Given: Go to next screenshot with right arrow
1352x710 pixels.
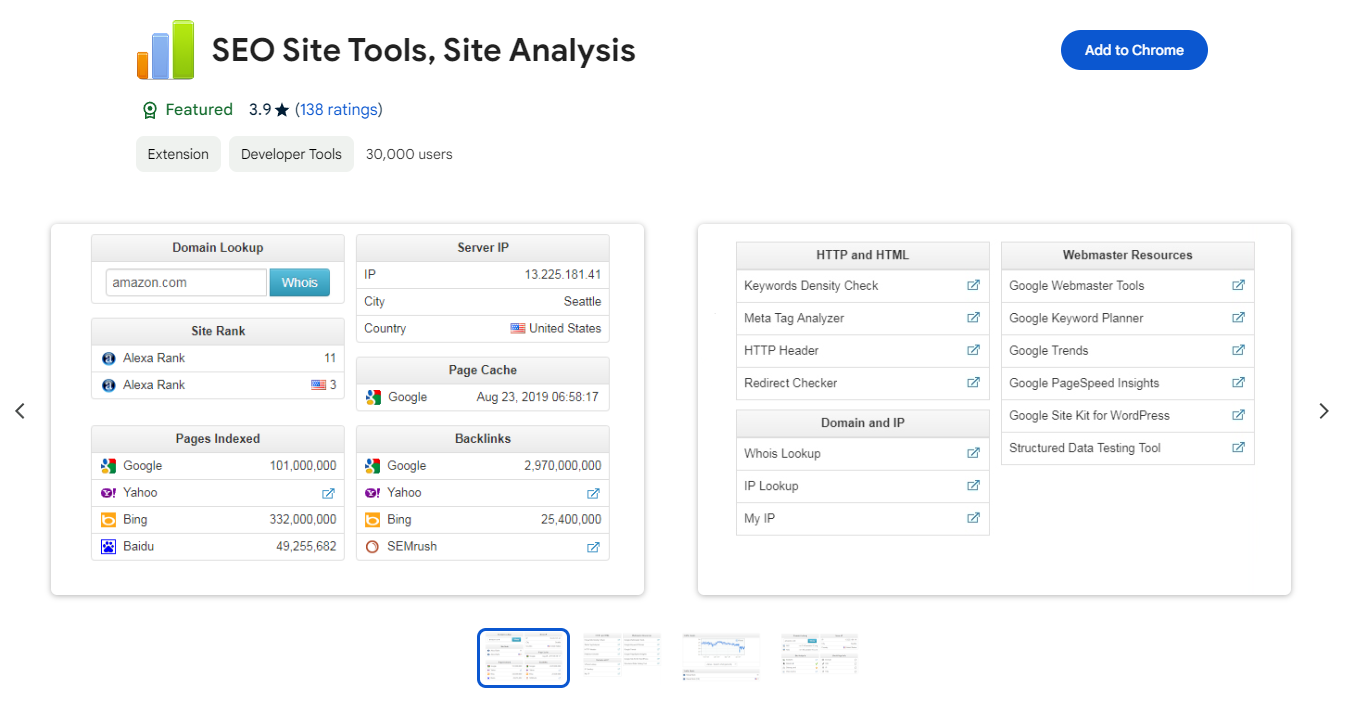Looking at the screenshot, I should [x=1324, y=411].
